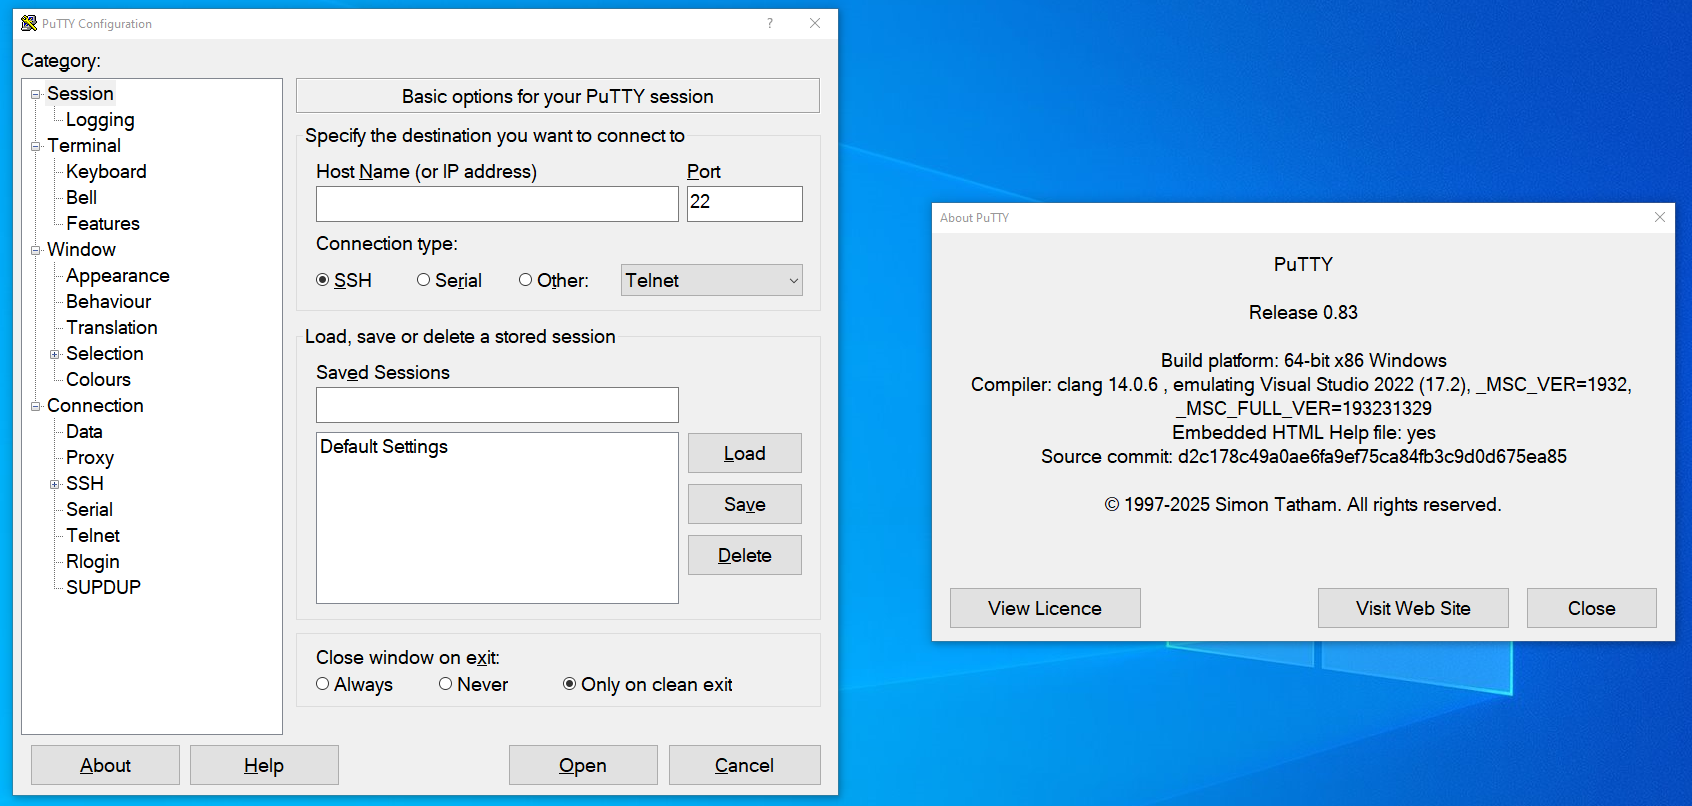This screenshot has height=806, width=1692.
Task: Open the Bell settings category
Action: tap(82, 198)
